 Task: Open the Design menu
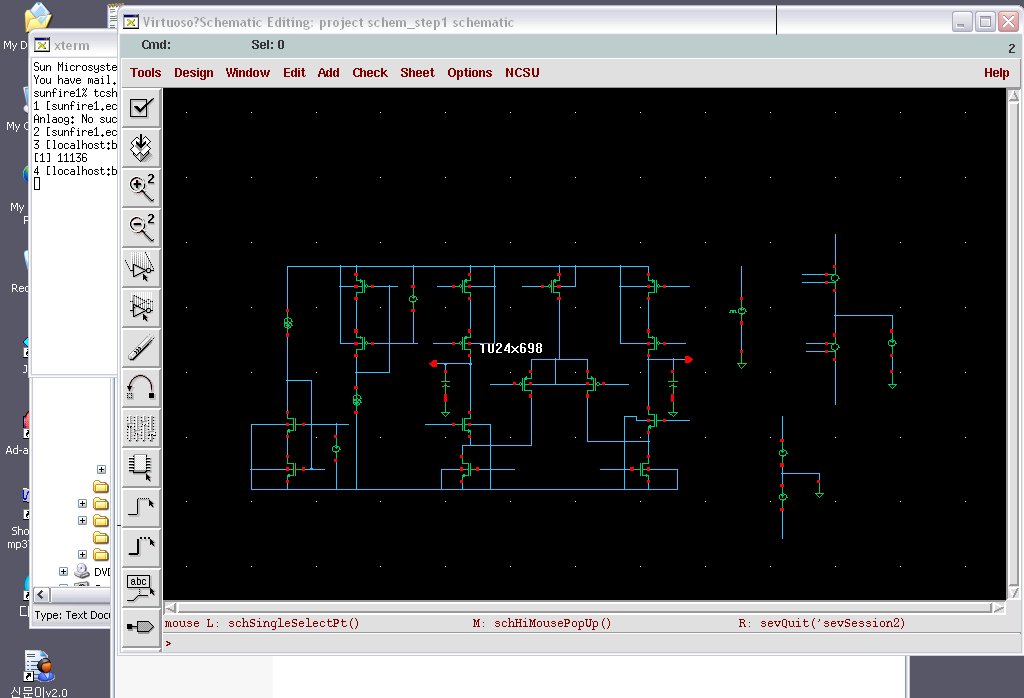pos(193,72)
